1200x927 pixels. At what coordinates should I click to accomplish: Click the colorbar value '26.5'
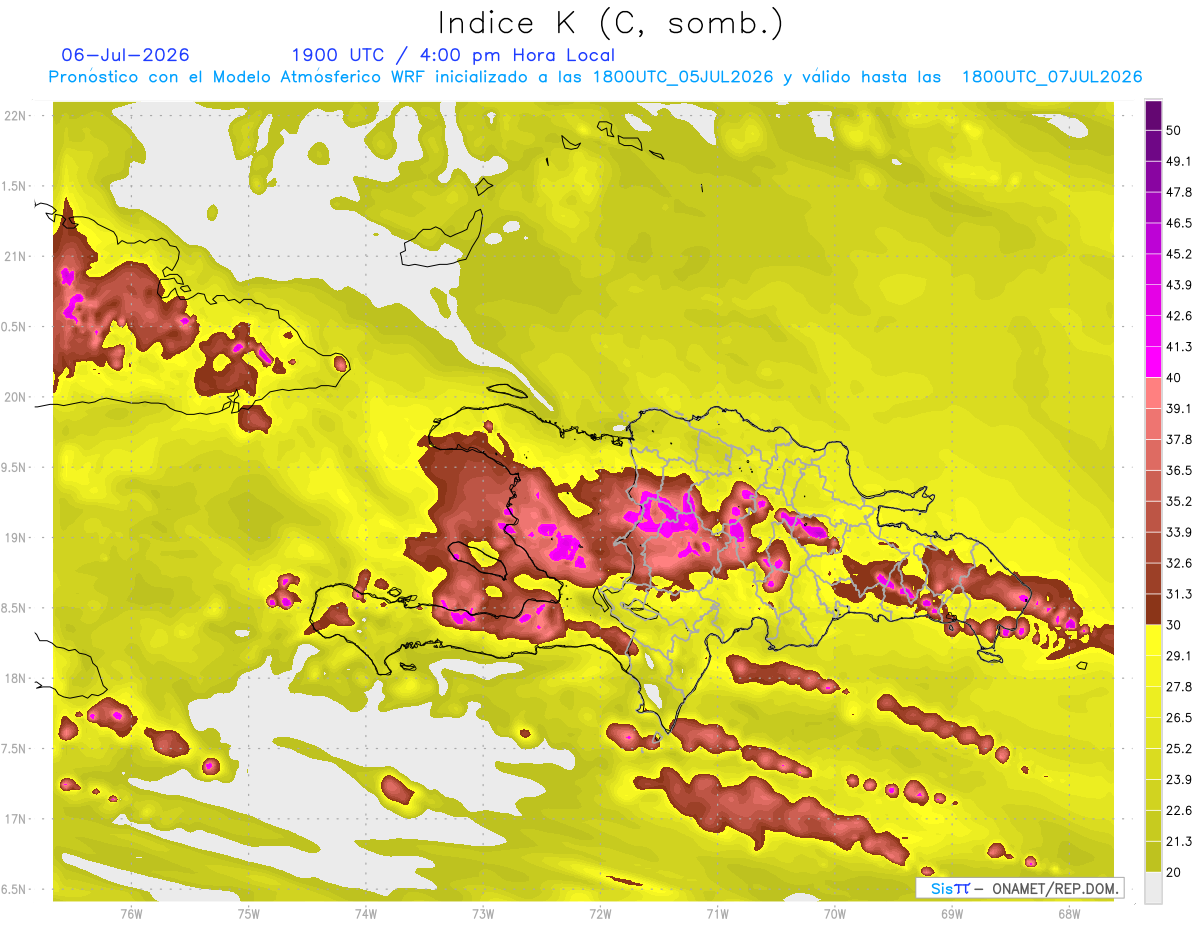click(1179, 718)
